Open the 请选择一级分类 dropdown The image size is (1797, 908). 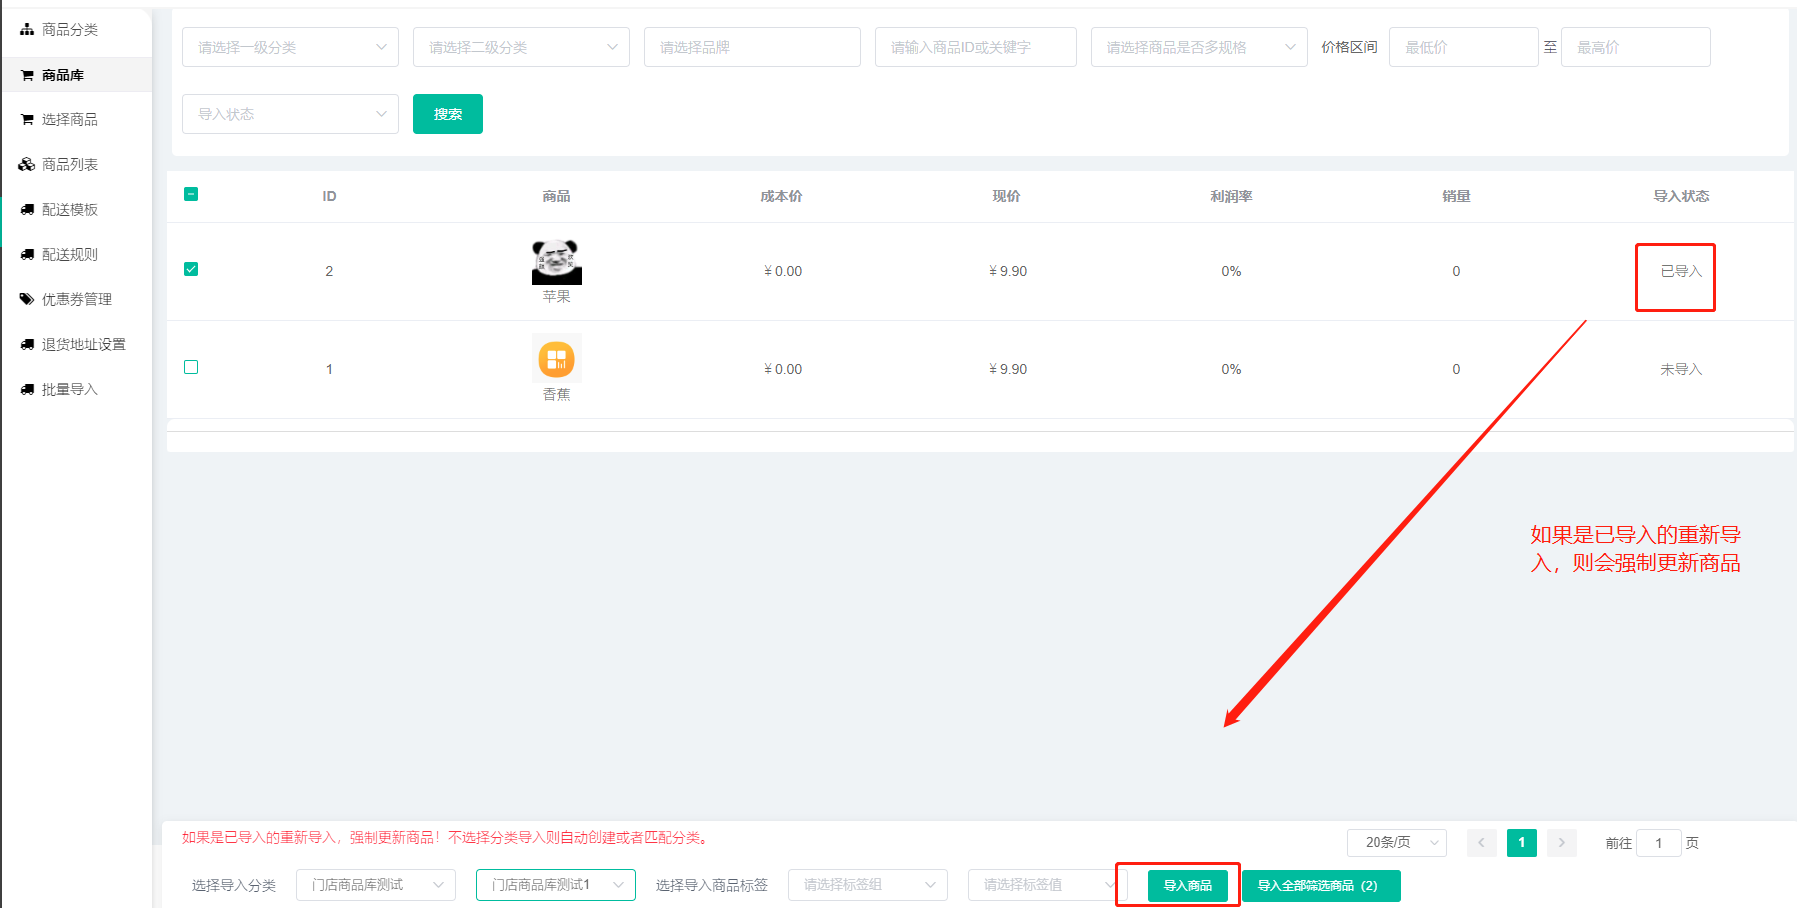290,47
